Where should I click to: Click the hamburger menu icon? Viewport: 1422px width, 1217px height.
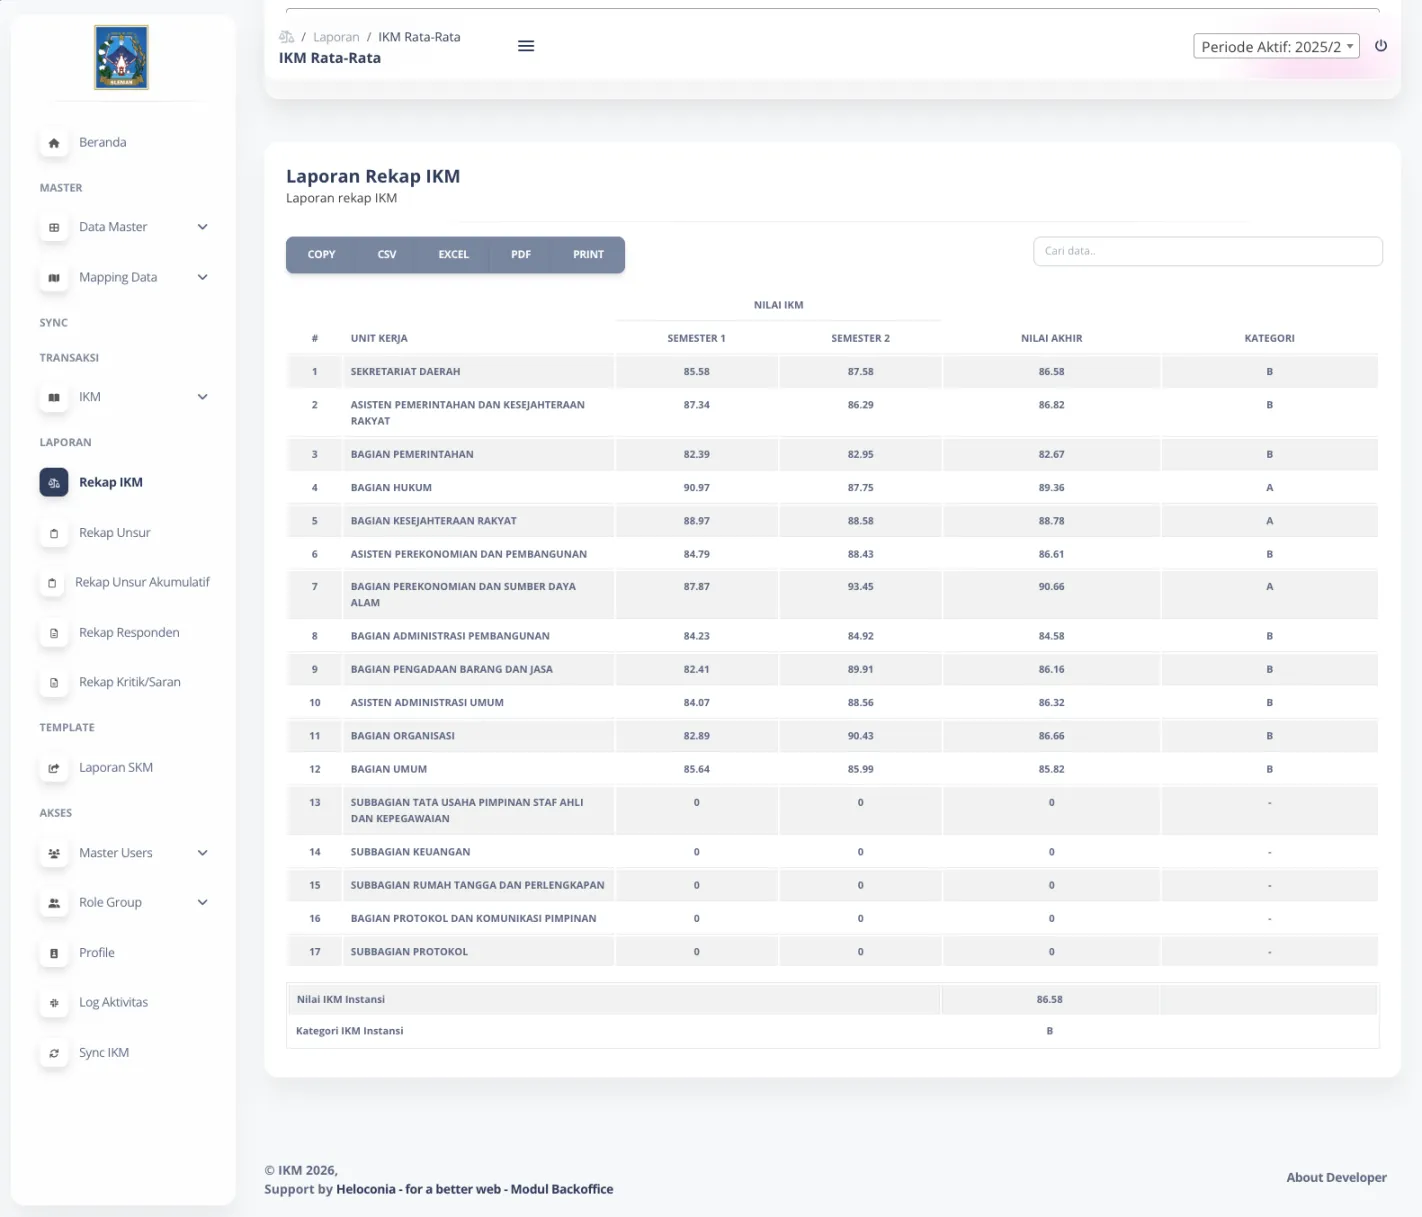pos(525,46)
